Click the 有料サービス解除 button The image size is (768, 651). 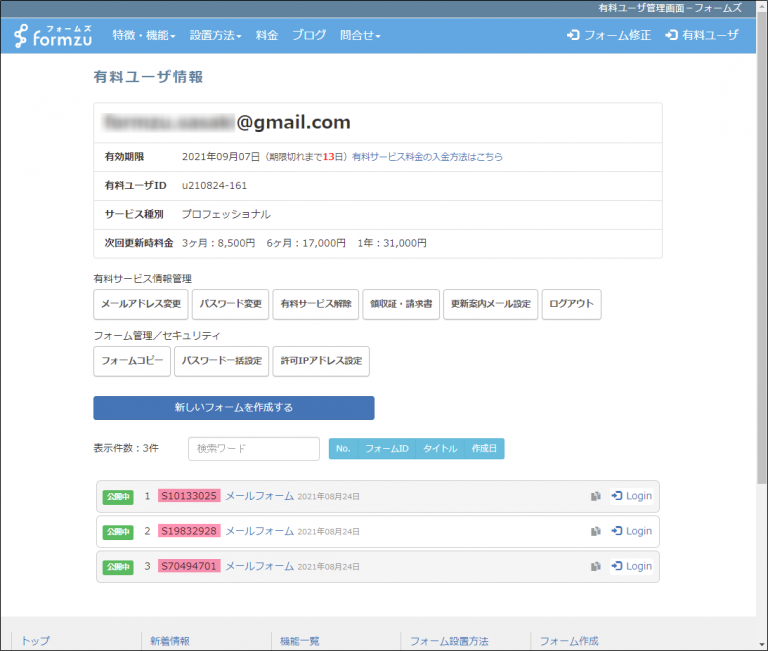316,304
